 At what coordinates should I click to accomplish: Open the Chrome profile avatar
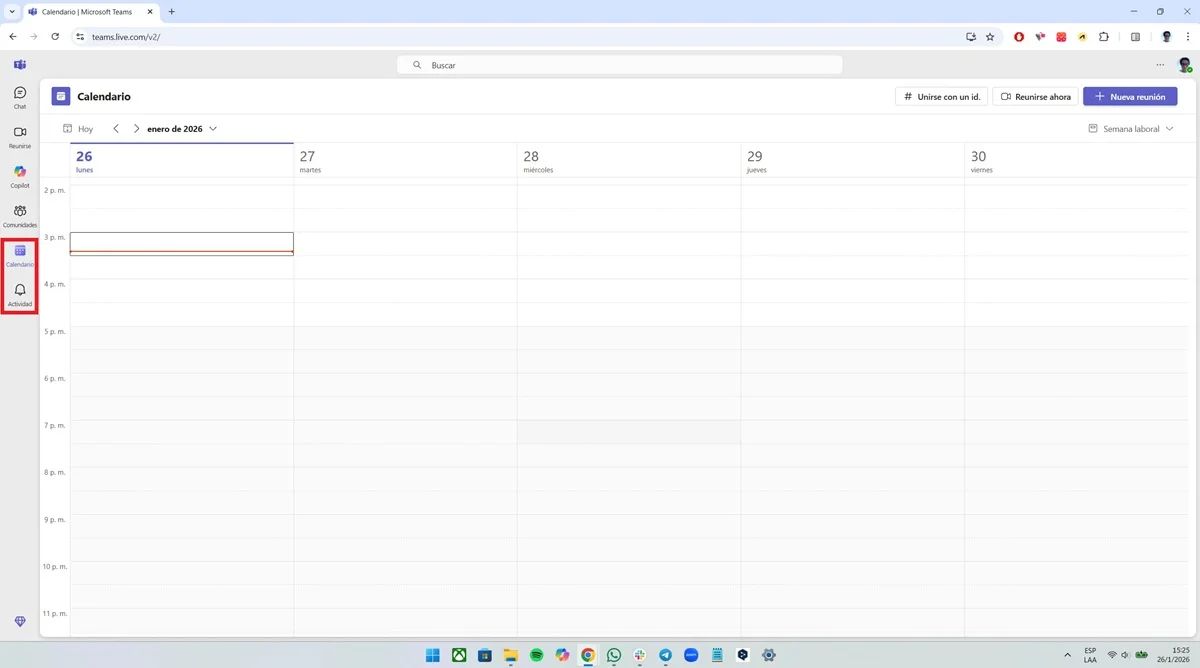click(x=1166, y=37)
